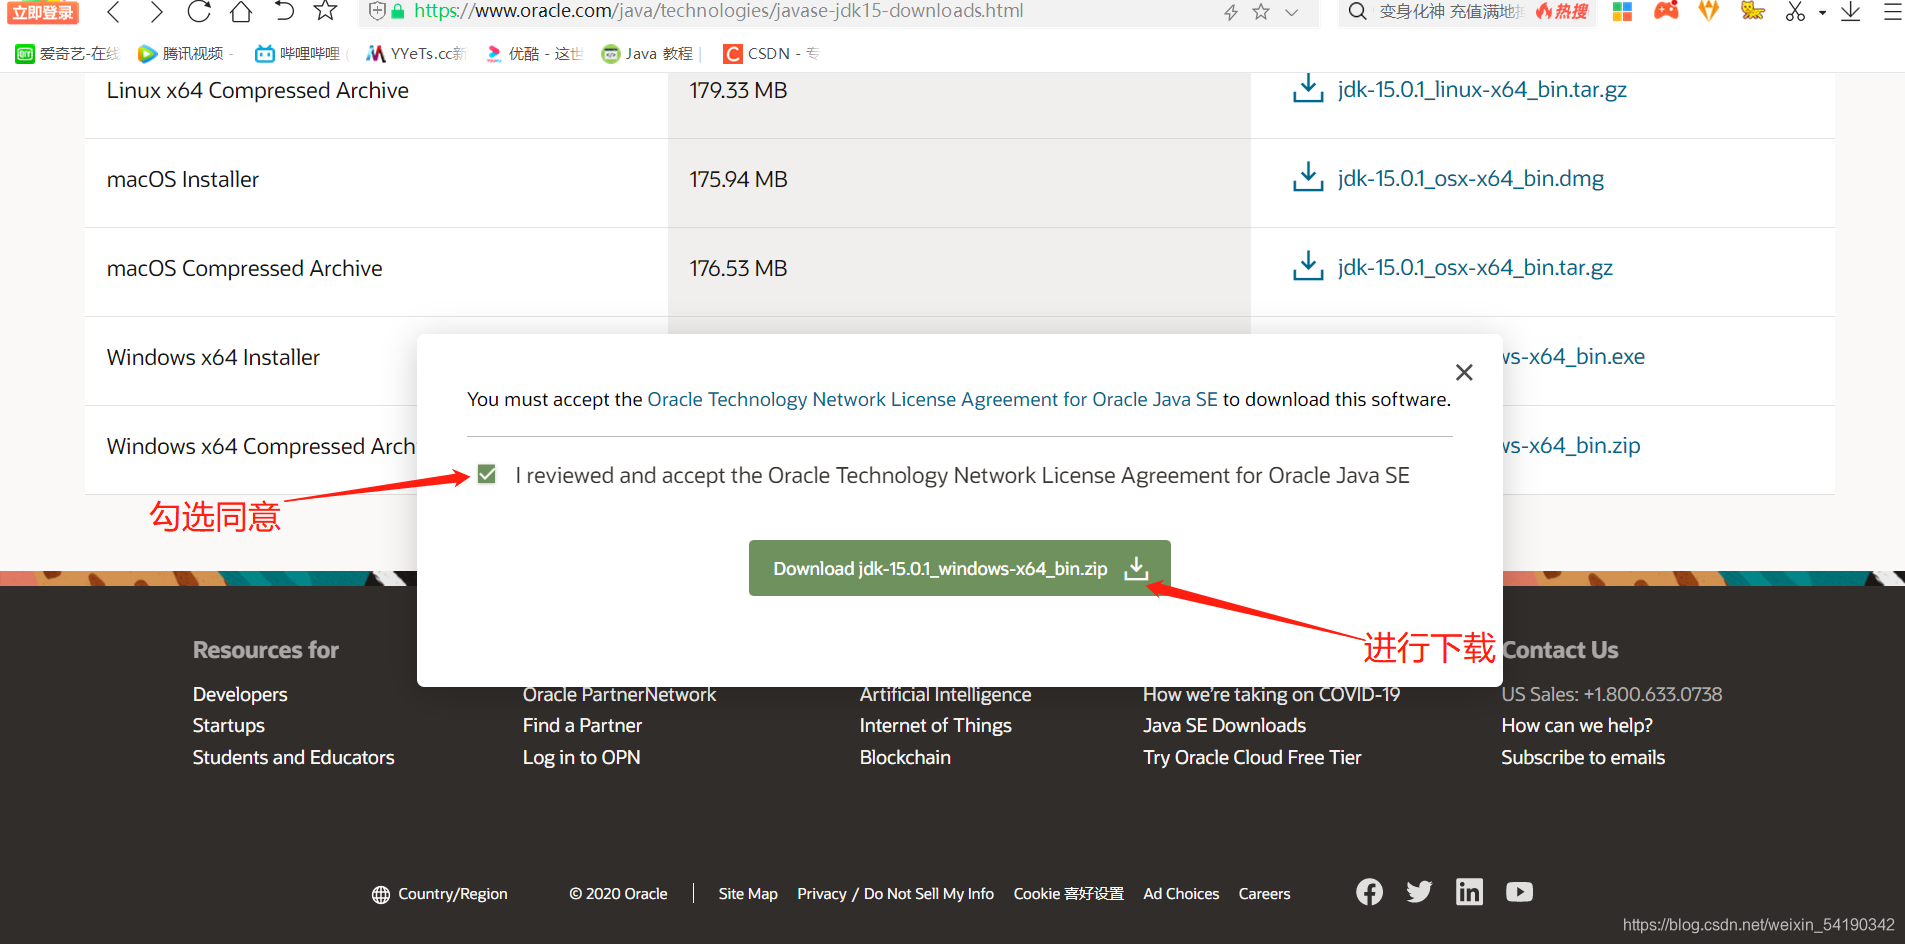Image resolution: width=1905 pixels, height=944 pixels.
Task: Open Java SE Downloads link
Action: (x=1224, y=725)
